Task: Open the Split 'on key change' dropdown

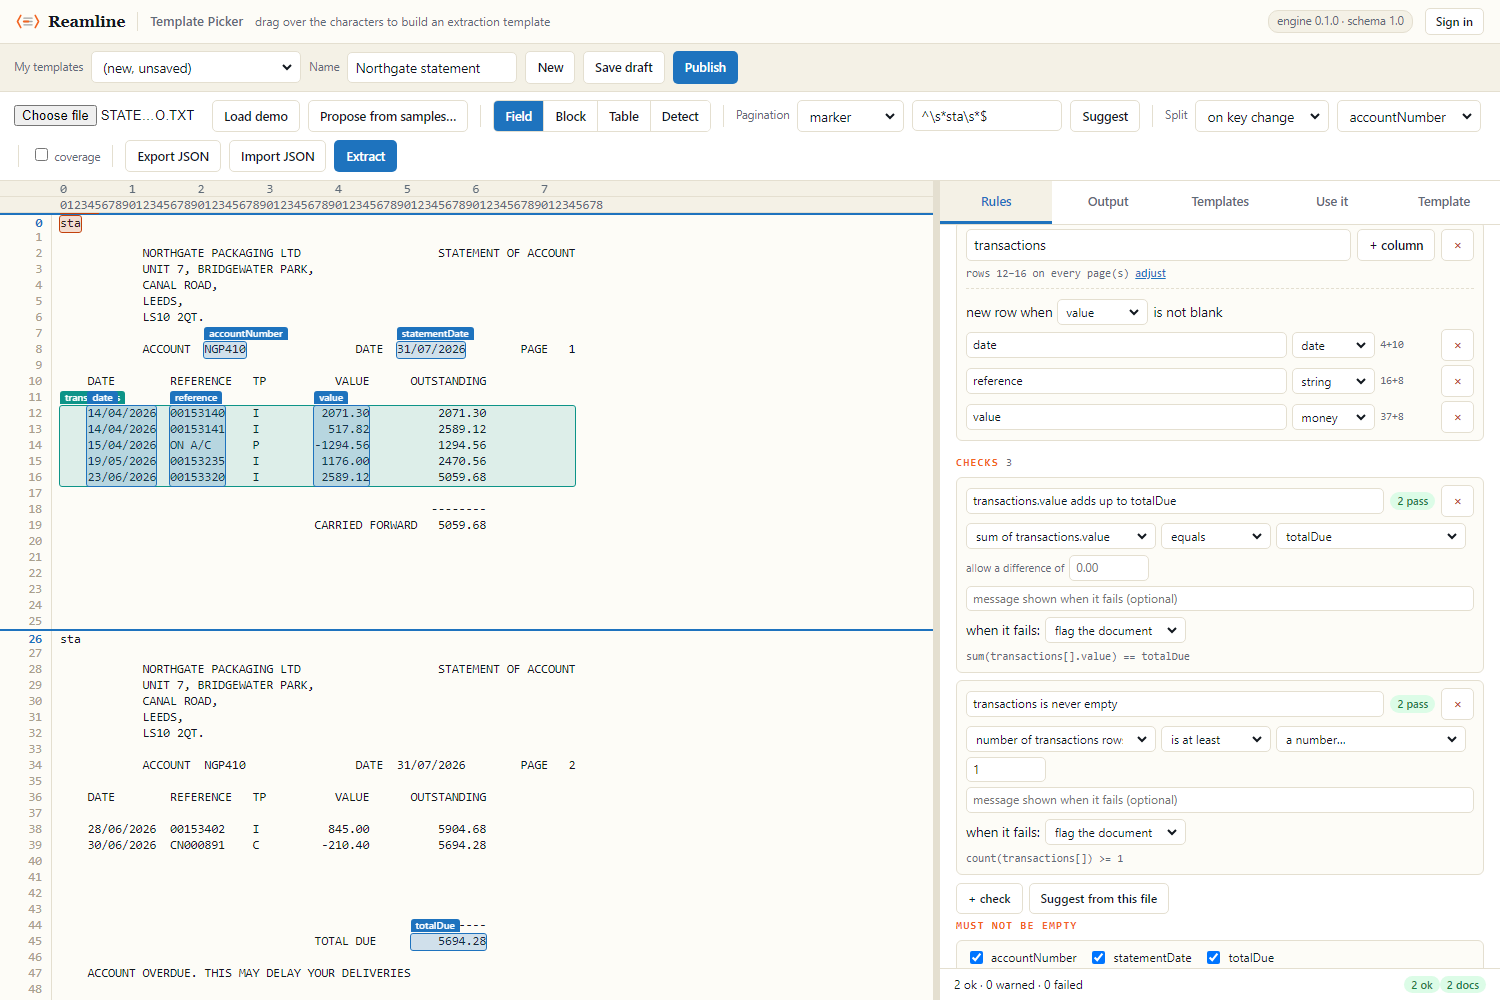Action: tap(1261, 116)
